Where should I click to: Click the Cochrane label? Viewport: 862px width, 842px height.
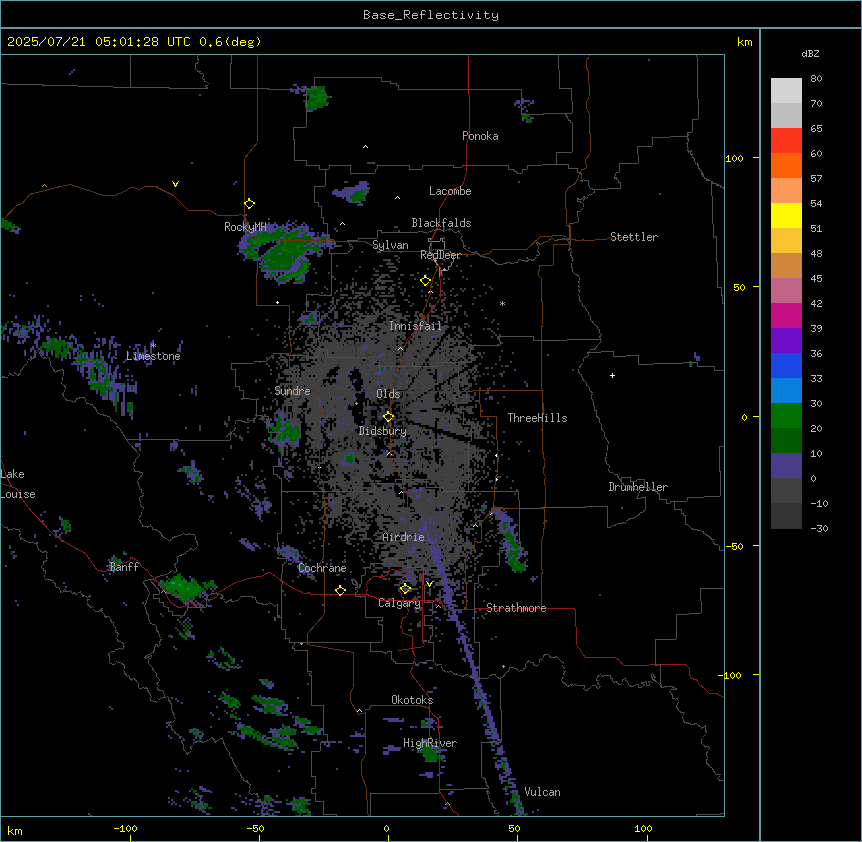point(322,568)
